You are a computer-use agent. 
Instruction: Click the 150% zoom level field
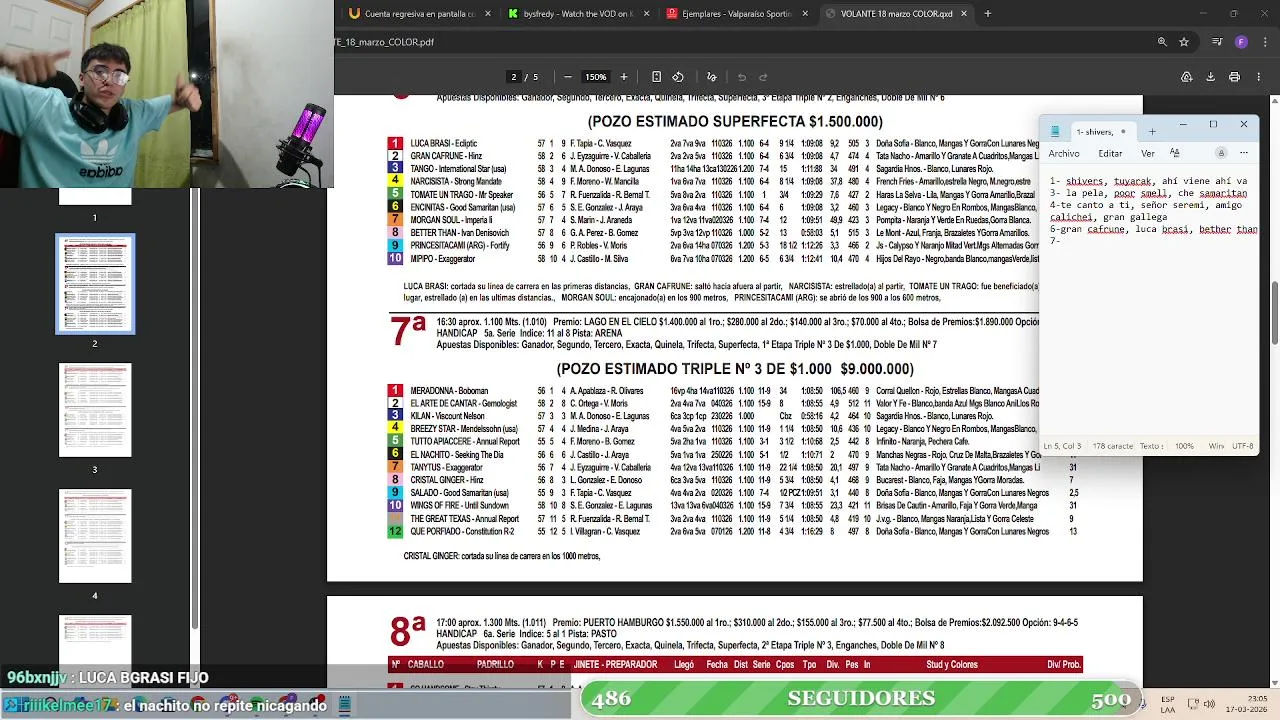596,77
